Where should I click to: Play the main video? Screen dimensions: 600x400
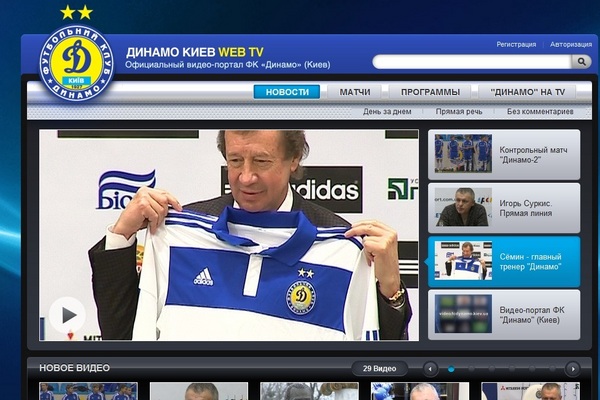[68, 315]
